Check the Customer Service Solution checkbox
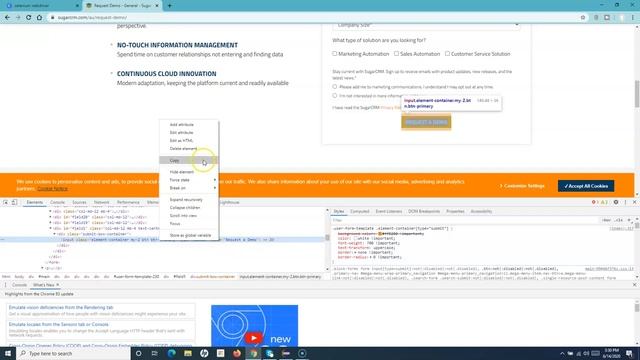Viewport: 640px width, 360px height. tap(447, 53)
